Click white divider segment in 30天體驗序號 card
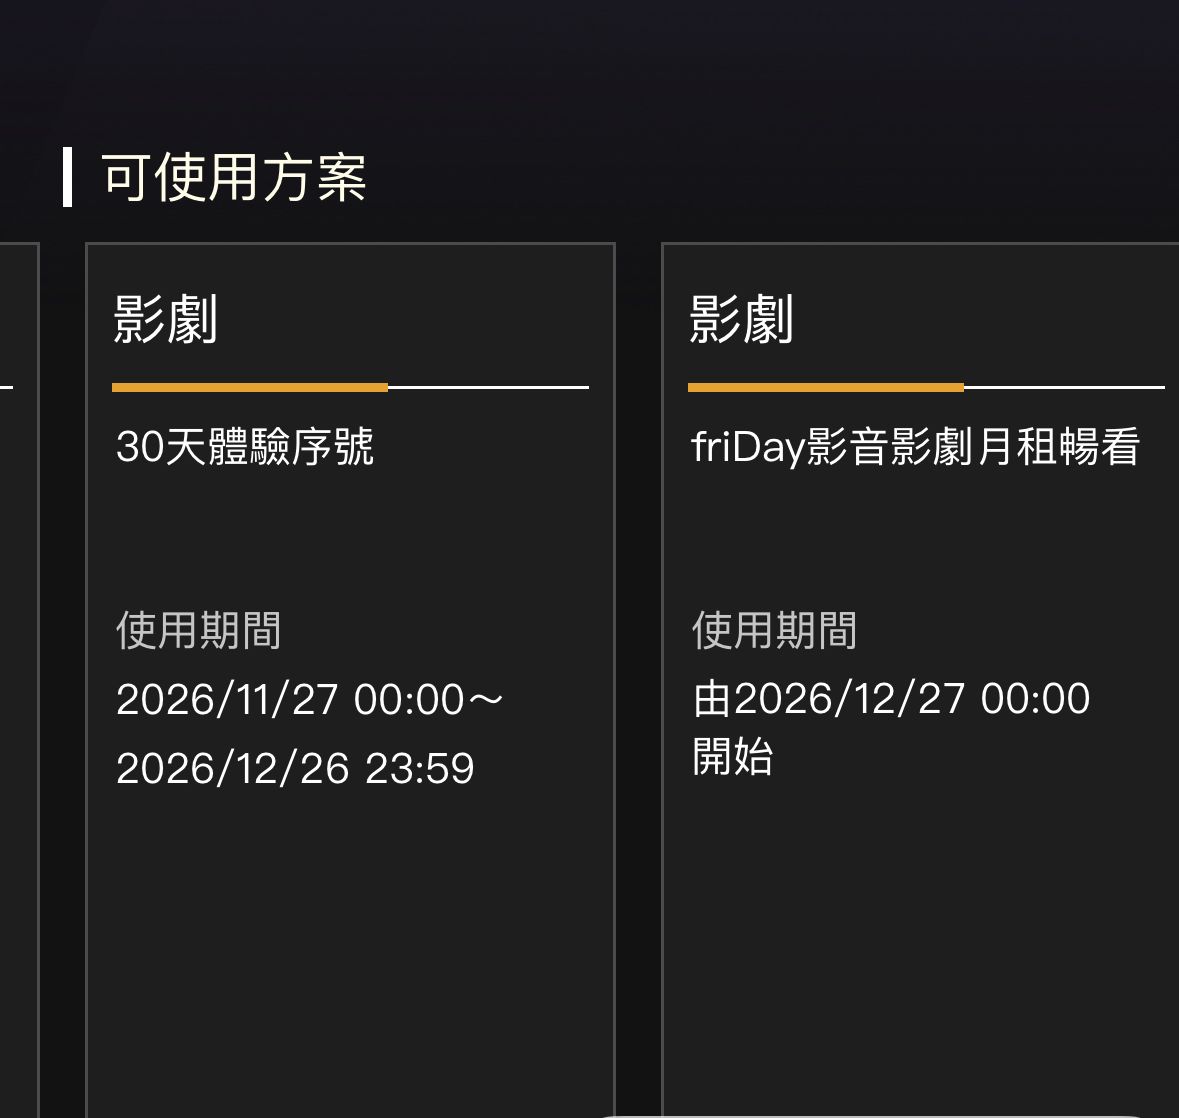1179x1118 pixels. coord(488,387)
